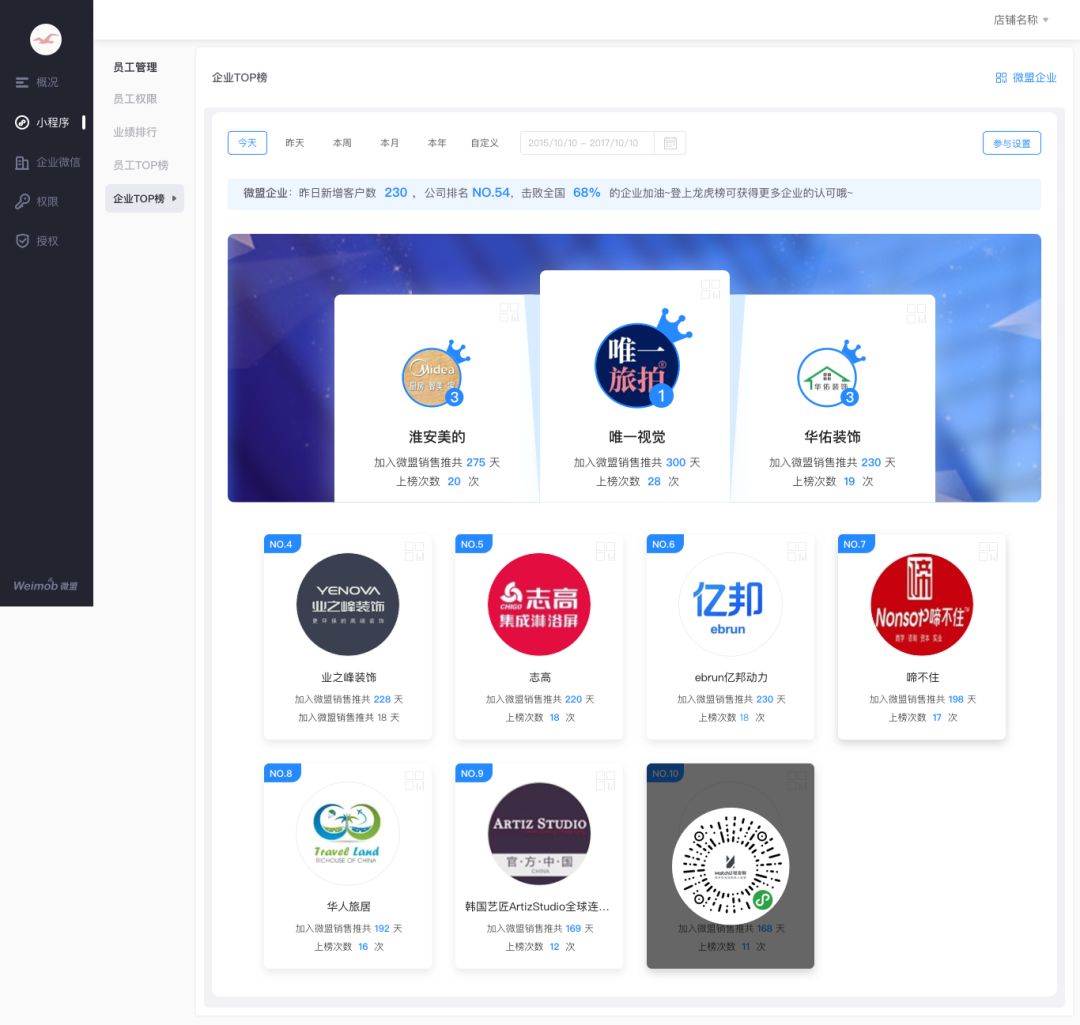Show QR code icon on 业之峰装饰 card

pyautogui.click(x=414, y=551)
